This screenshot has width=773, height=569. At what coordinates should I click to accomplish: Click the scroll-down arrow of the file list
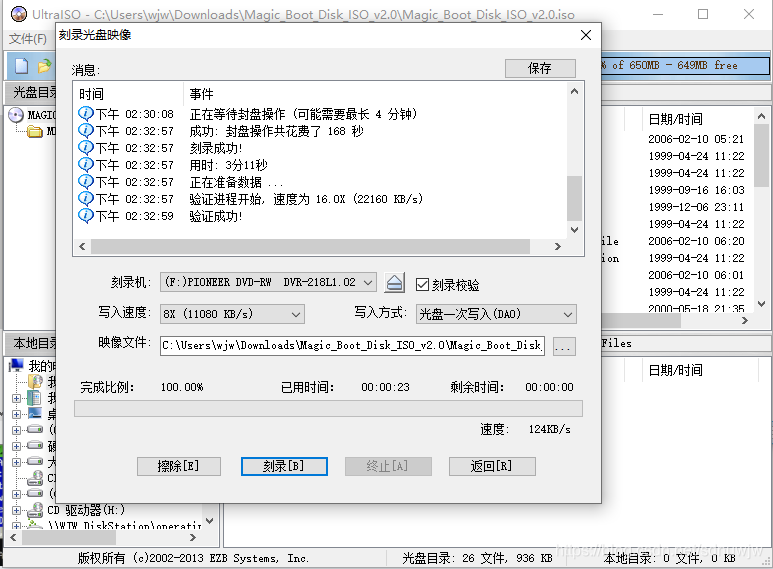[x=762, y=304]
